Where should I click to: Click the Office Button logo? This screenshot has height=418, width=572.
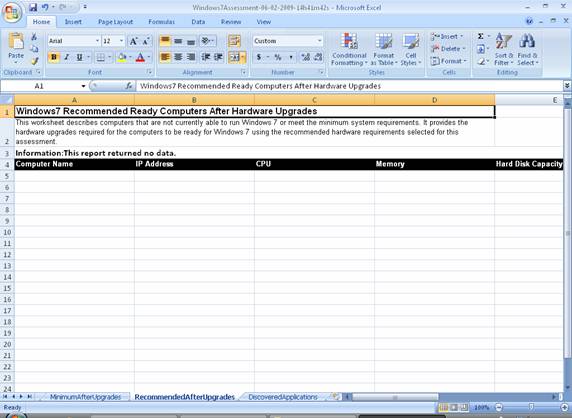(x=12, y=12)
